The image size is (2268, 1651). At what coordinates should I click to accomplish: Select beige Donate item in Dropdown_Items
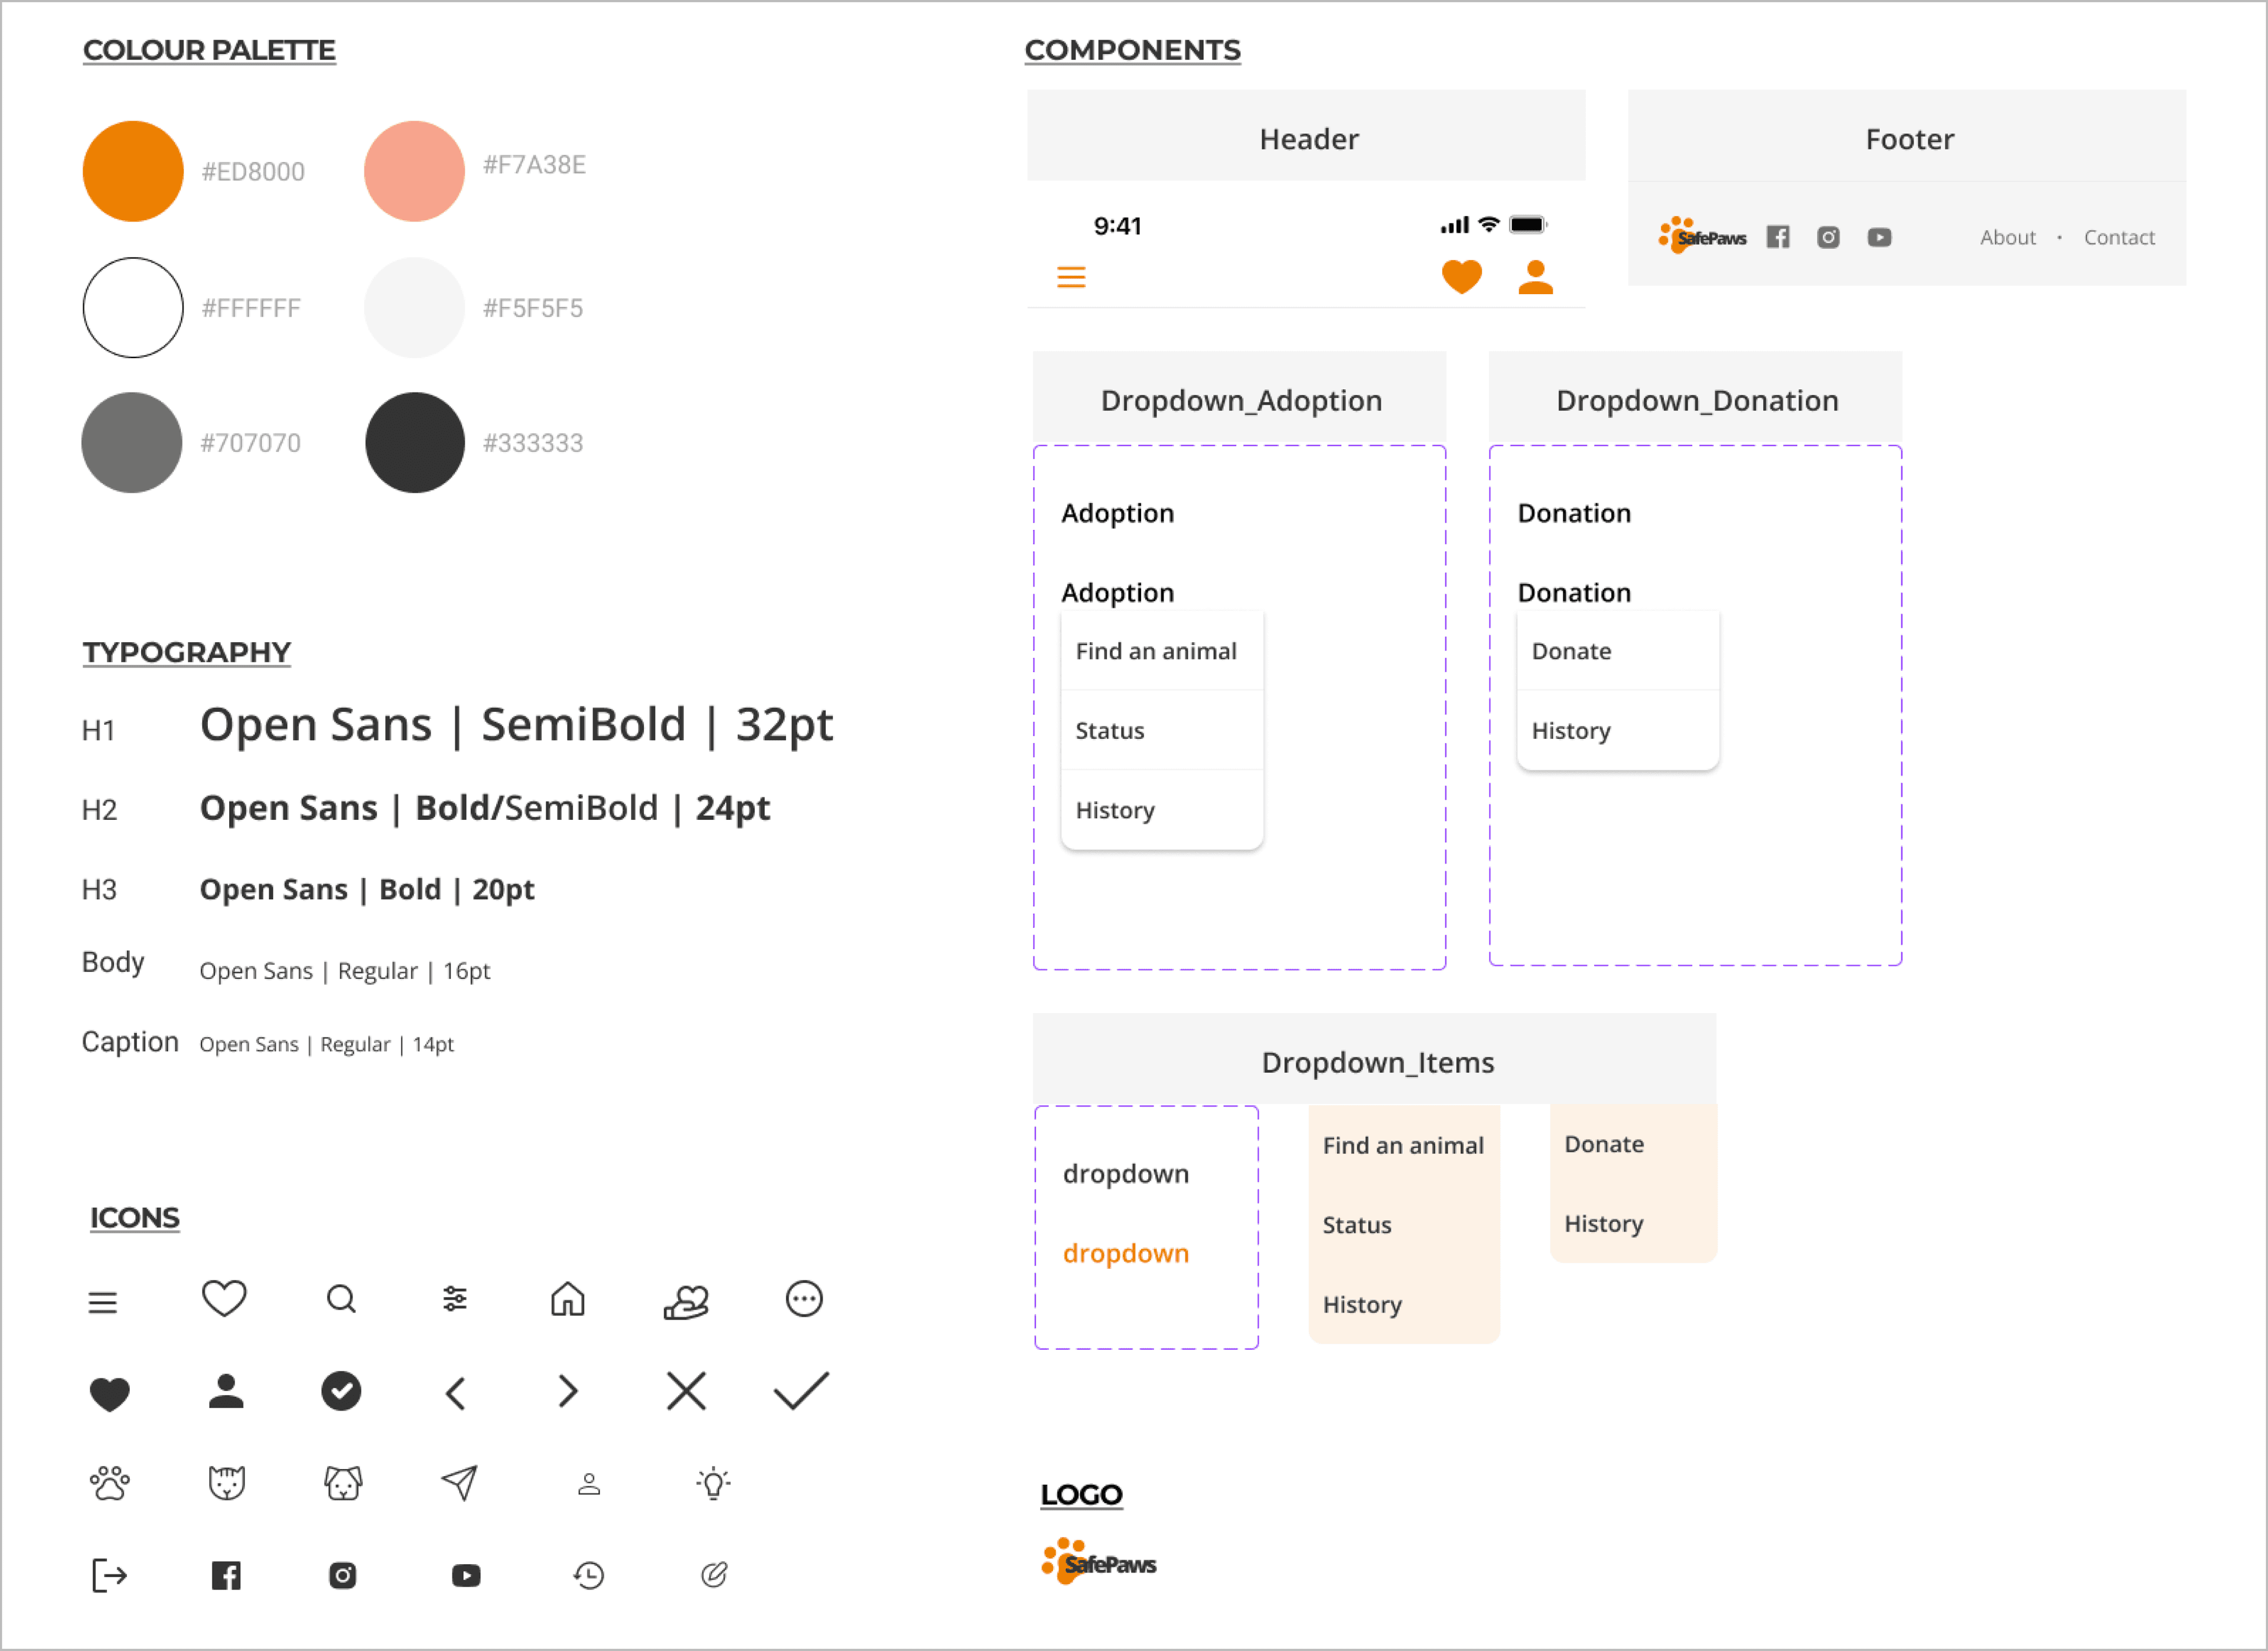click(1633, 1144)
